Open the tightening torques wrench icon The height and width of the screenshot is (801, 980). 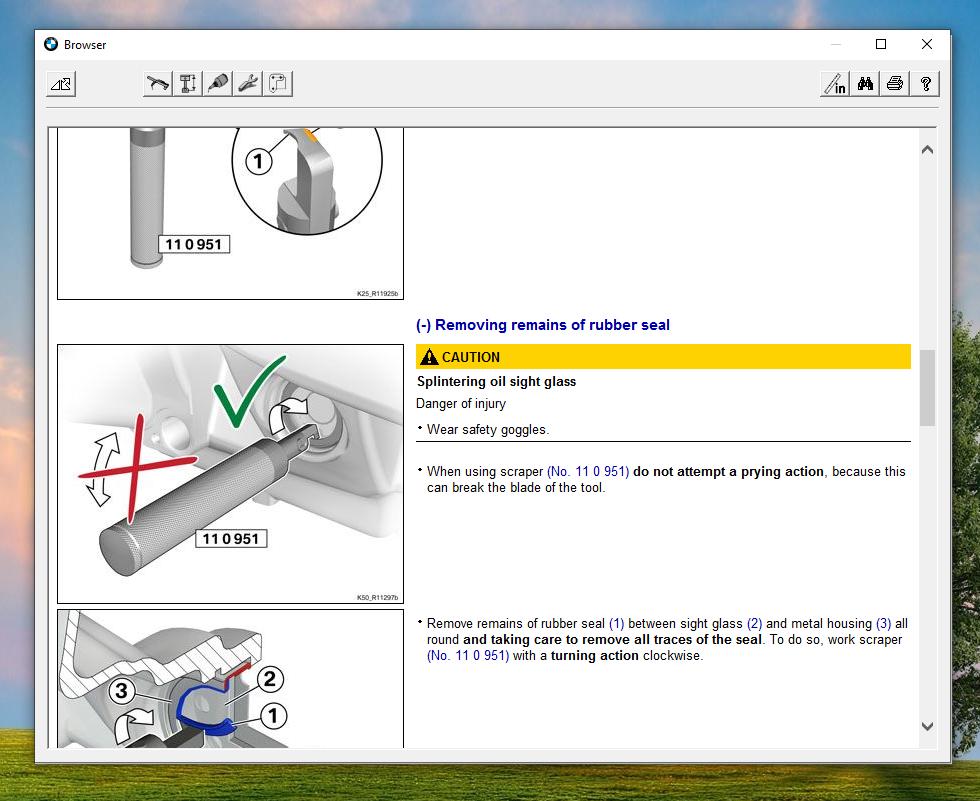(158, 84)
